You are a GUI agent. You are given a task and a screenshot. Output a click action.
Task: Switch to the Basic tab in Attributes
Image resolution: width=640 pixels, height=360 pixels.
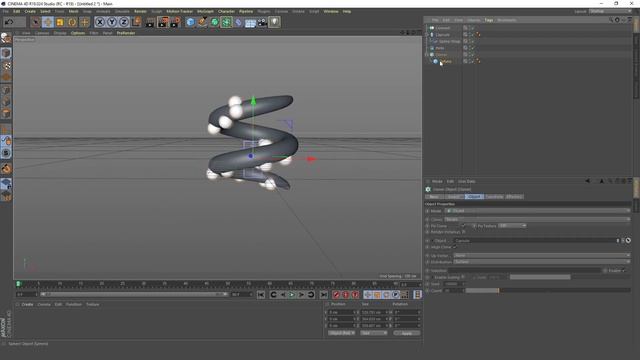pyautogui.click(x=434, y=197)
